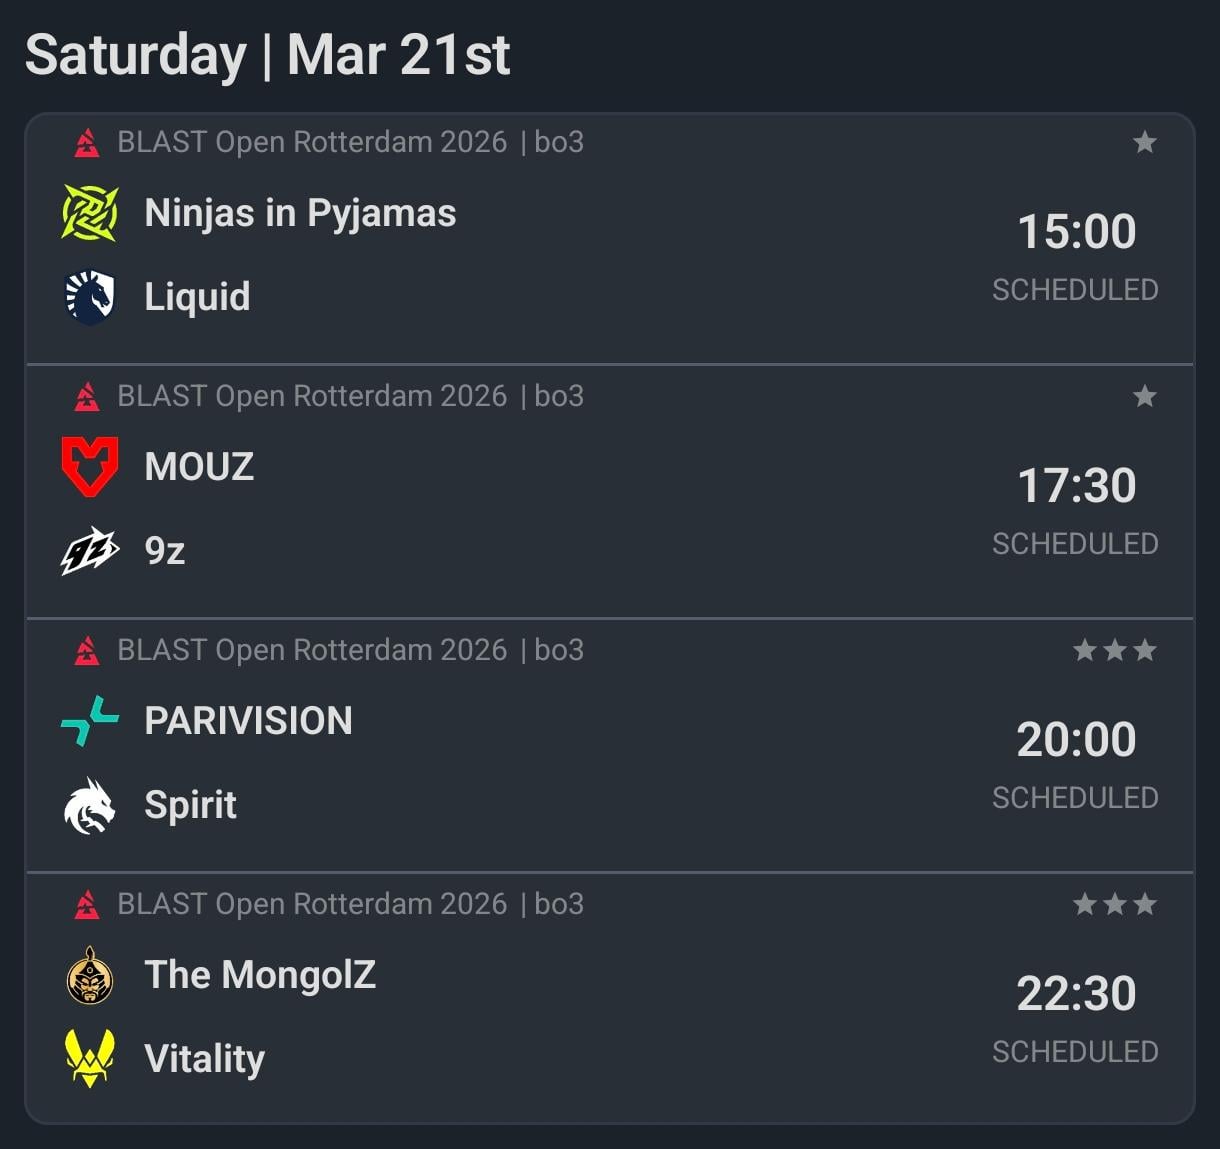Open BLAST Open Rotterdam 2026 link above MOUZ
The height and width of the screenshot is (1149, 1220).
tap(312, 397)
